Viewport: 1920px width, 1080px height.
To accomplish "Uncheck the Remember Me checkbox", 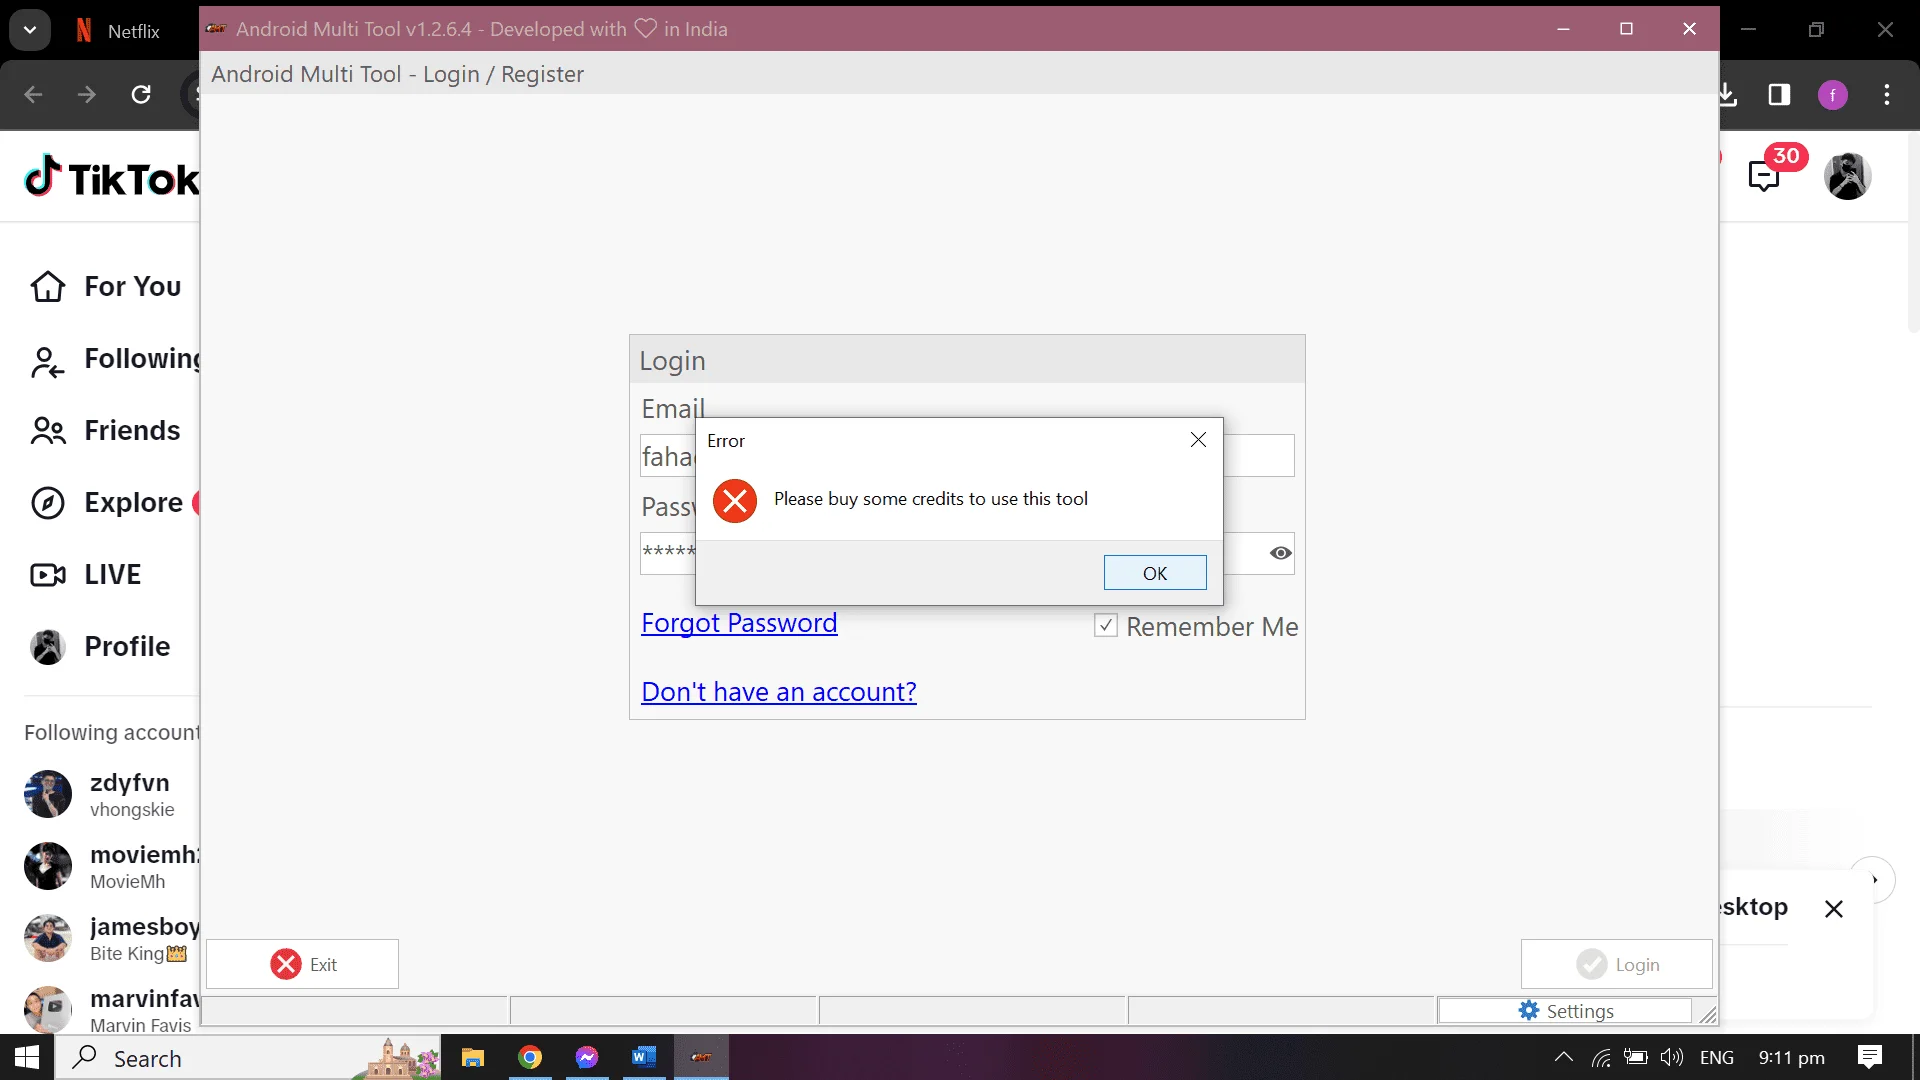I will (x=1105, y=626).
